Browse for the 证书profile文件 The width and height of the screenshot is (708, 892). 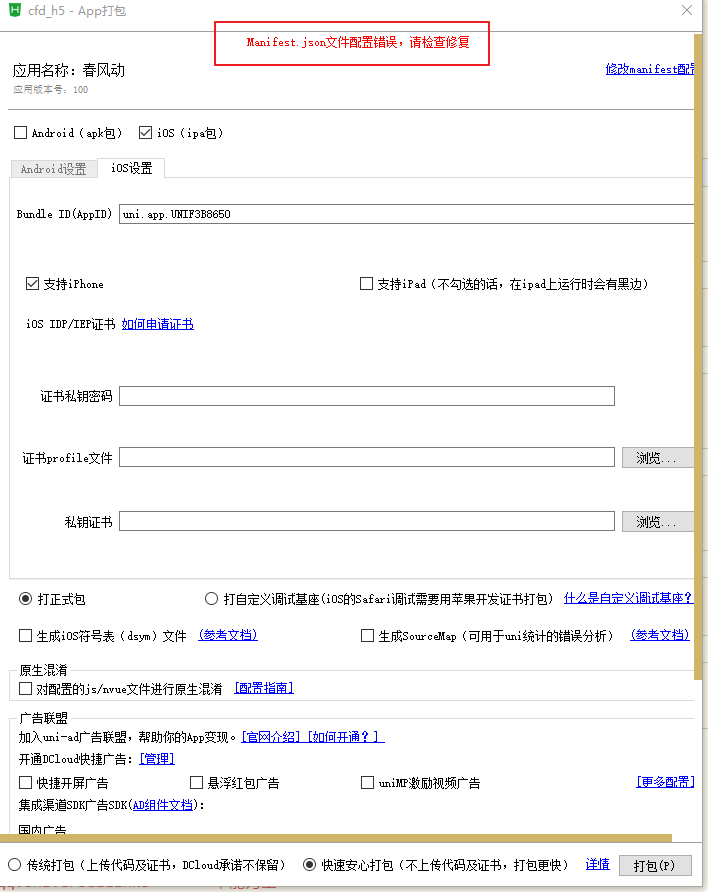pos(657,457)
